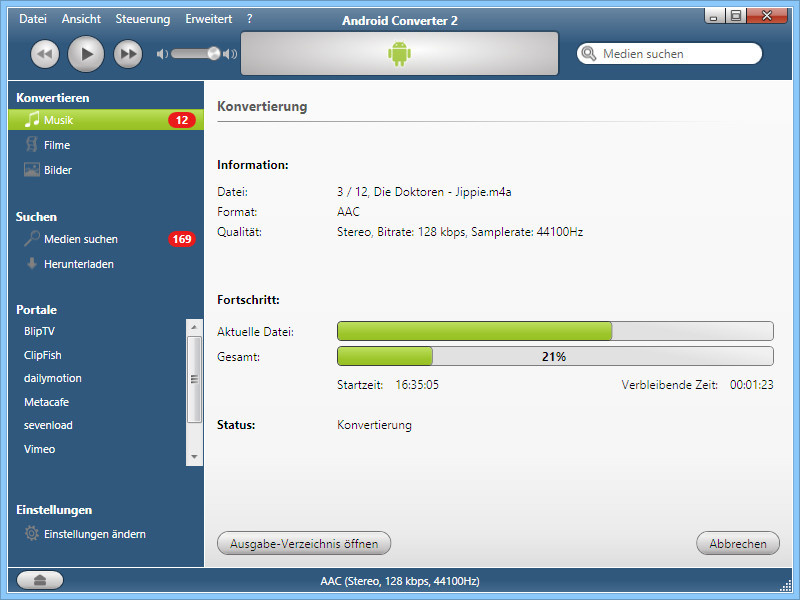Click Ausgabe-Verzeichnis öffnen button
800x600 pixels.
click(x=304, y=543)
